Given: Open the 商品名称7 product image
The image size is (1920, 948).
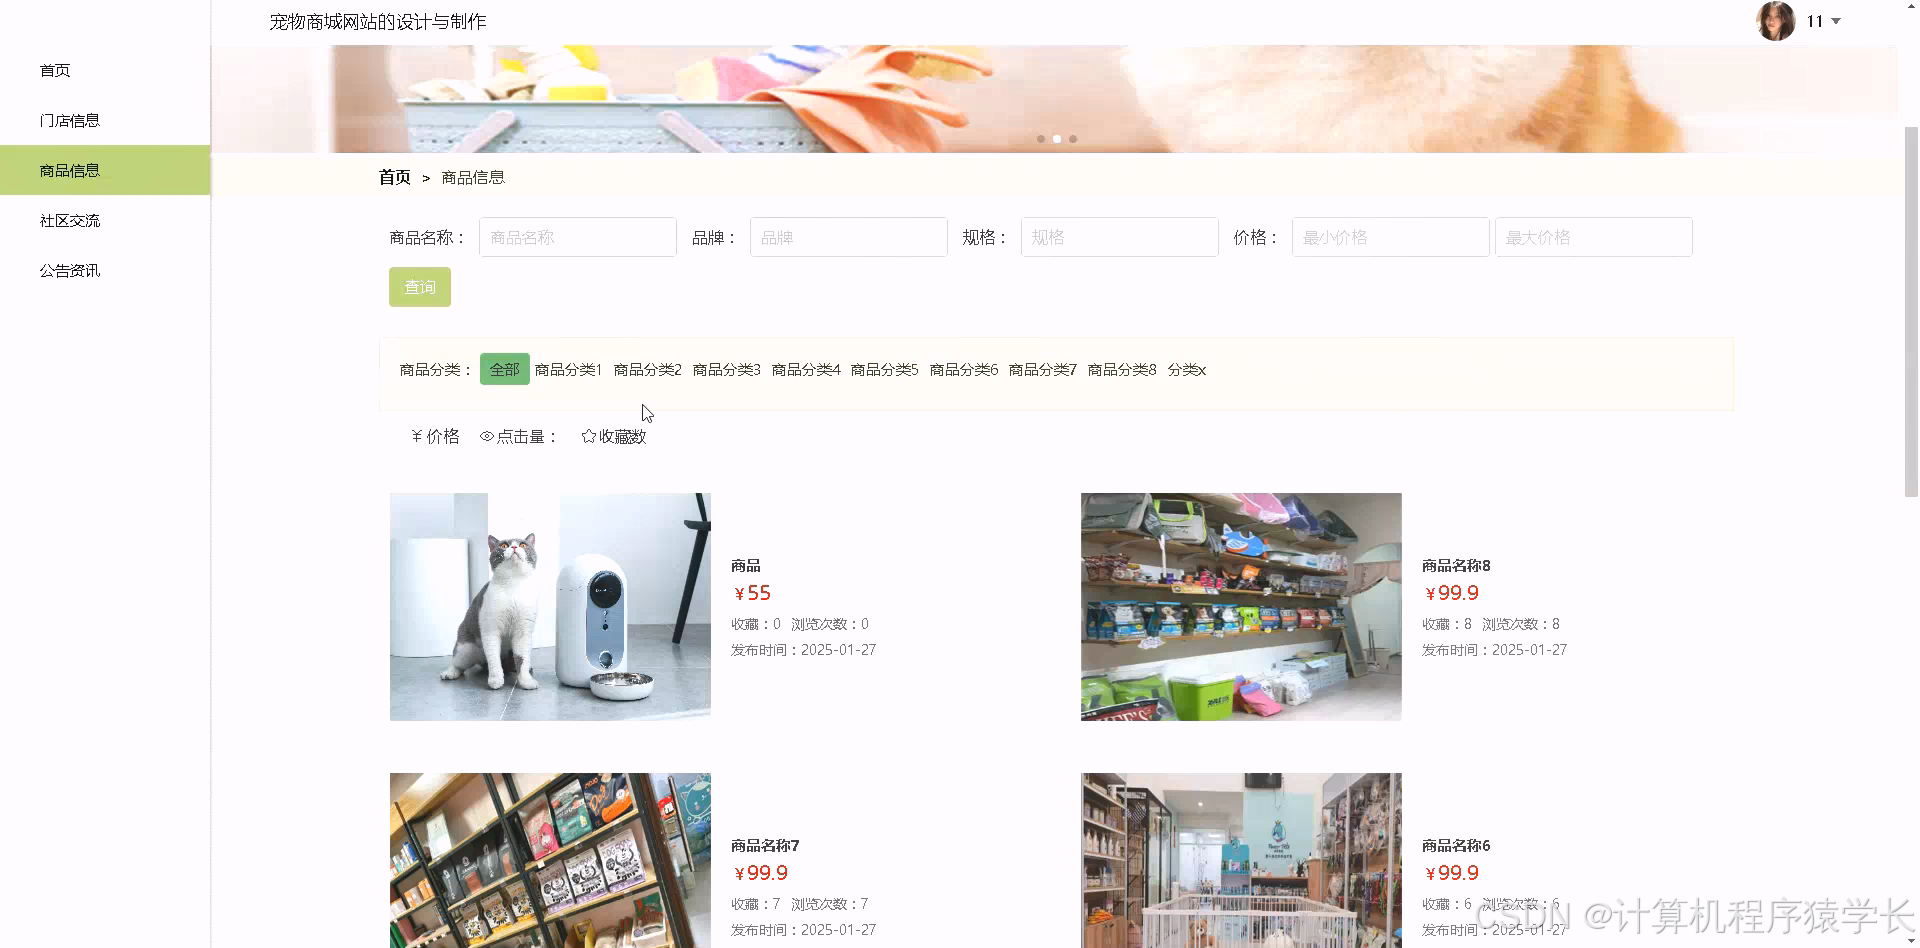Looking at the screenshot, I should point(550,860).
